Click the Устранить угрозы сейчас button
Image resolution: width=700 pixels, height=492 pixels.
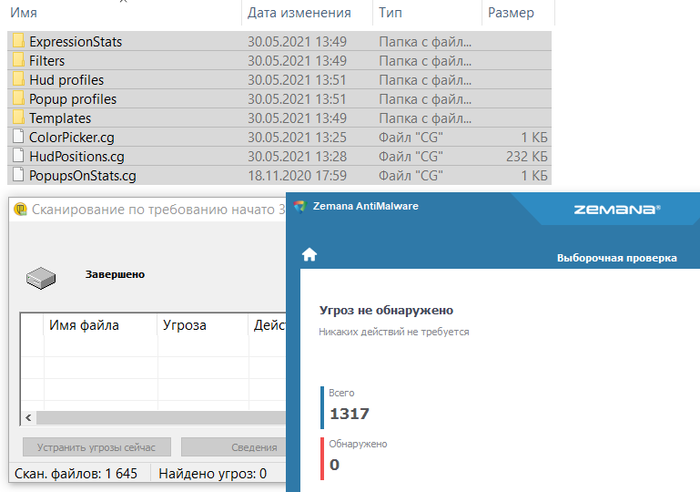pos(96,447)
